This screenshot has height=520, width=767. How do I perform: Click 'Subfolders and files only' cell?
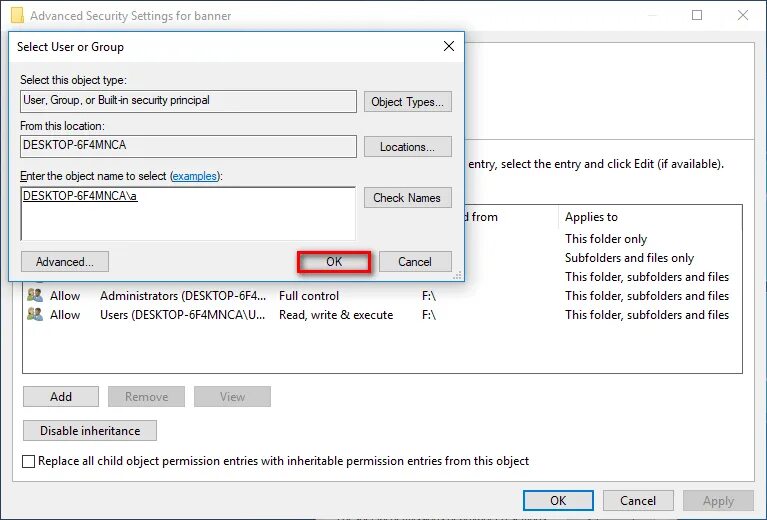point(629,258)
